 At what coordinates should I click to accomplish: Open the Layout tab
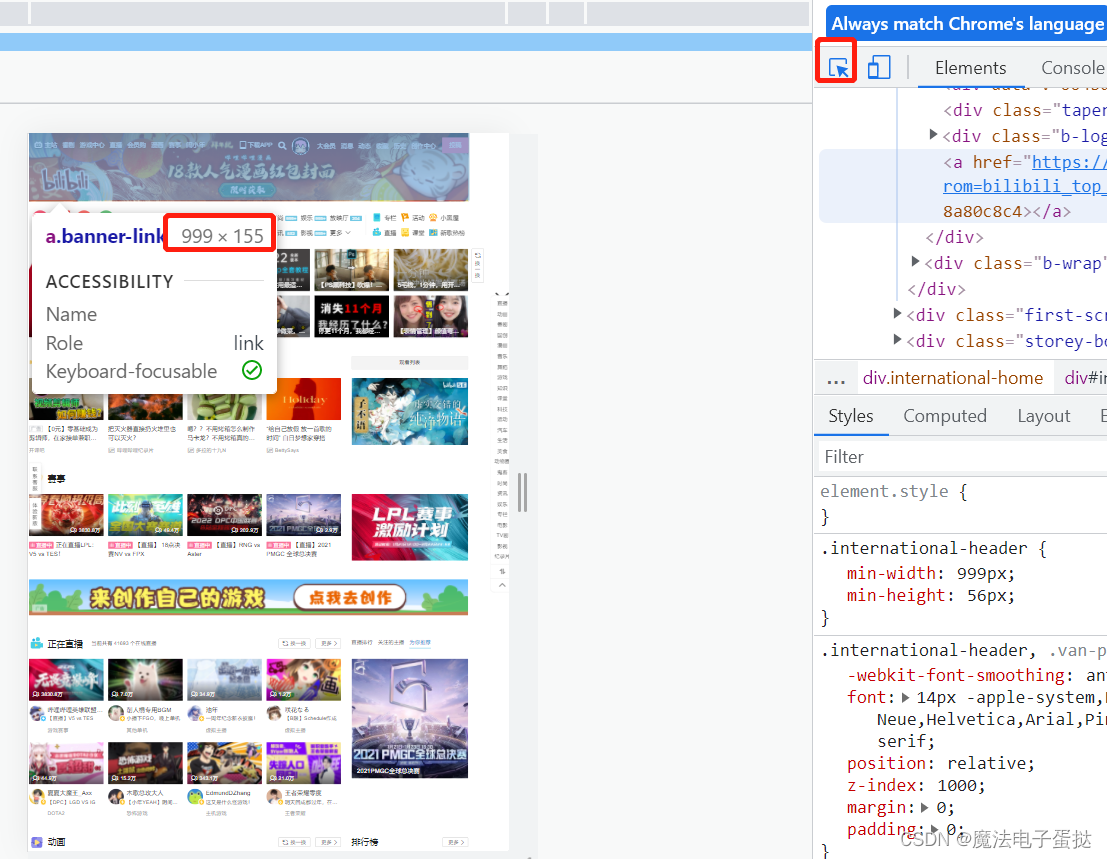[x=1043, y=416]
